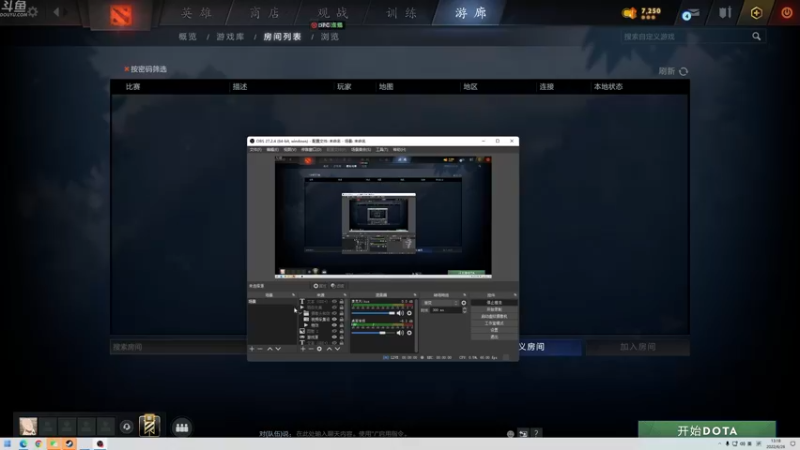This screenshot has width=800, height=450.
Task: Open Dota settings gear icon
Action: point(33,12)
